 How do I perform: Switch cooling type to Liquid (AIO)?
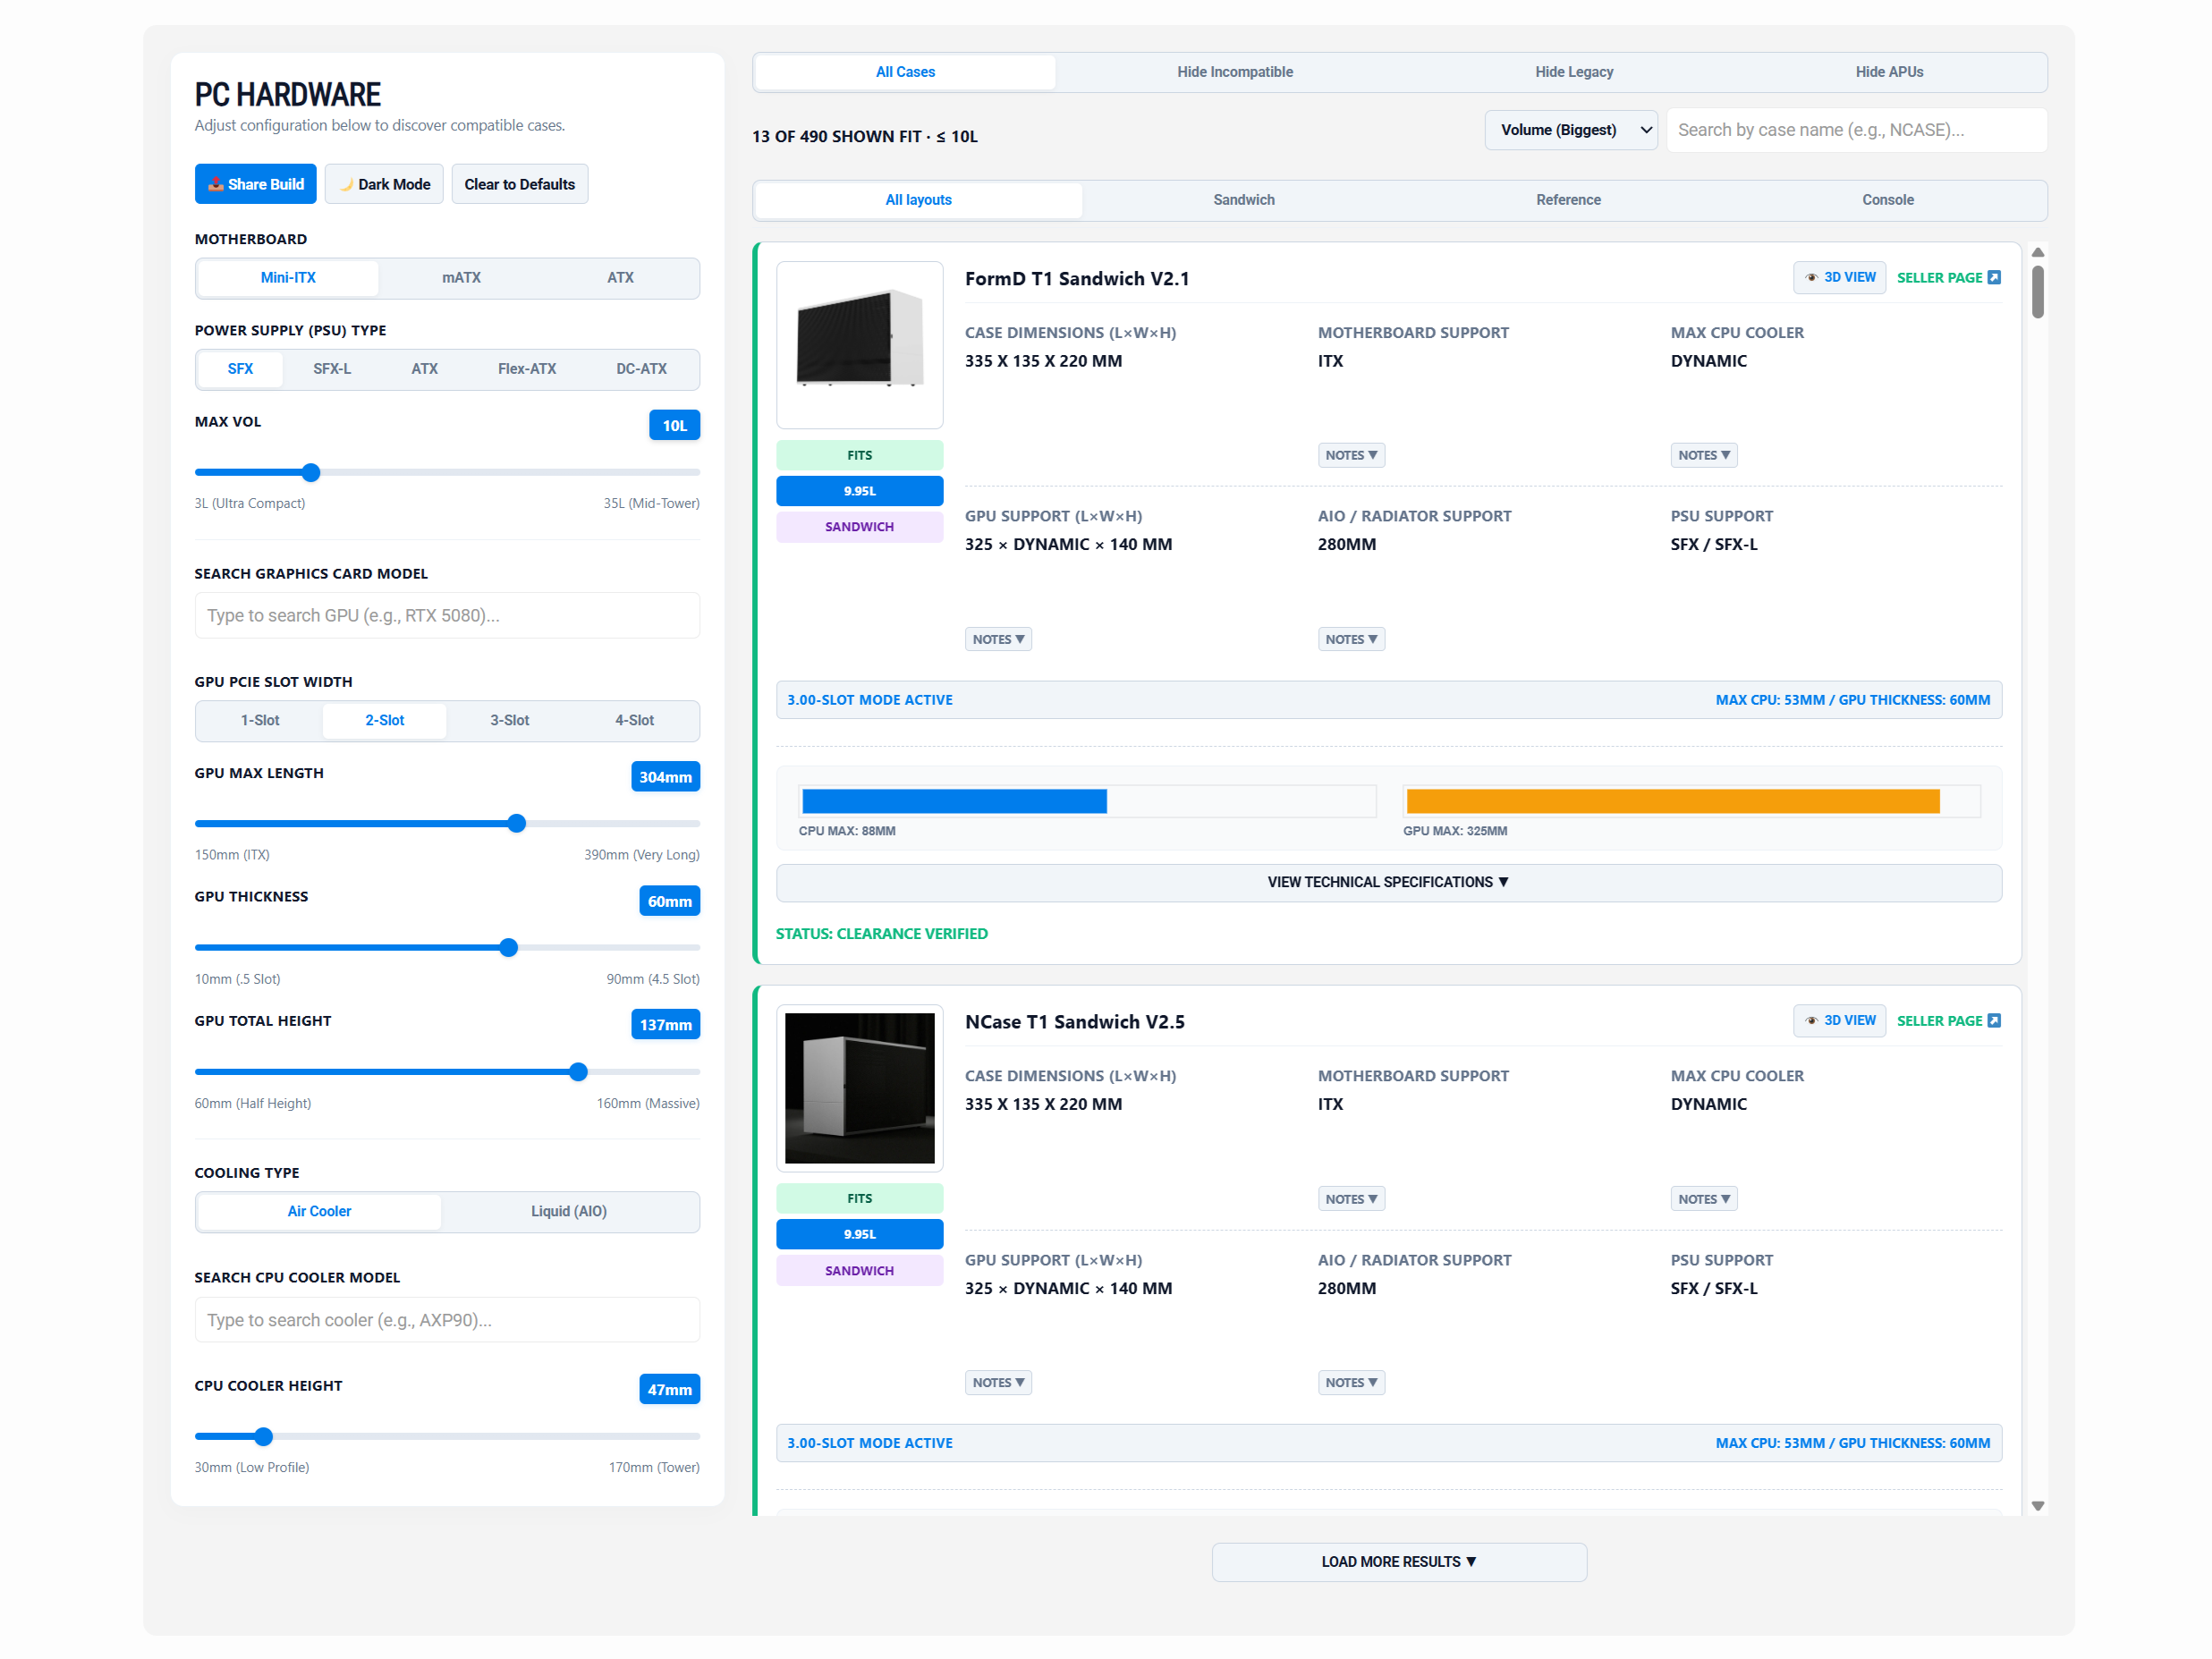[568, 1211]
